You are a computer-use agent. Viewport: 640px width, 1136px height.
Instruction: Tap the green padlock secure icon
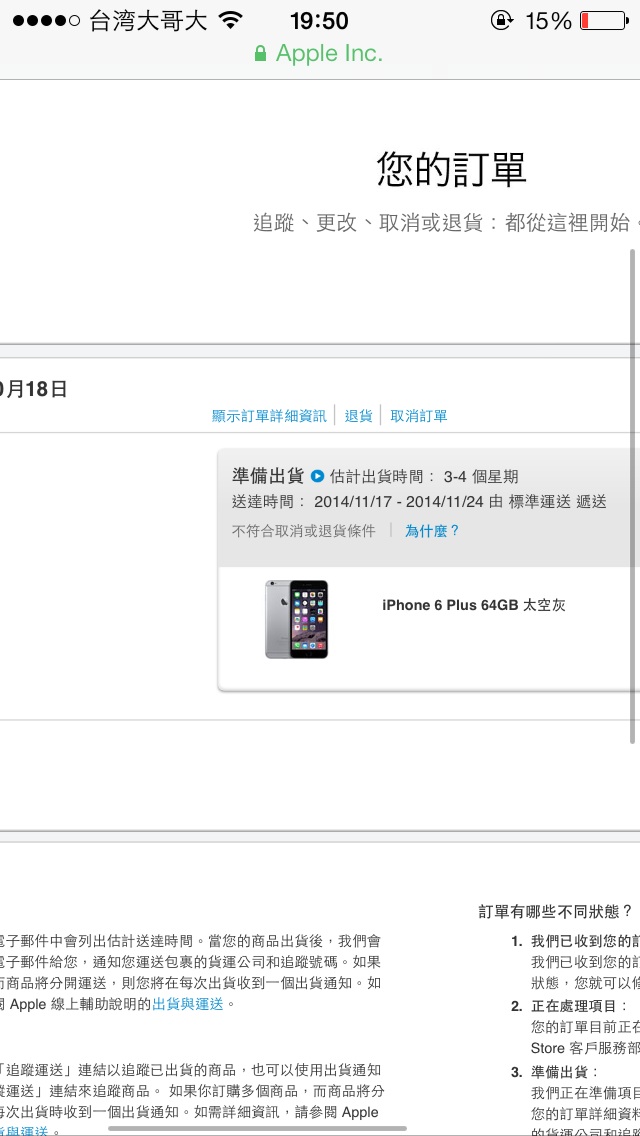(260, 54)
